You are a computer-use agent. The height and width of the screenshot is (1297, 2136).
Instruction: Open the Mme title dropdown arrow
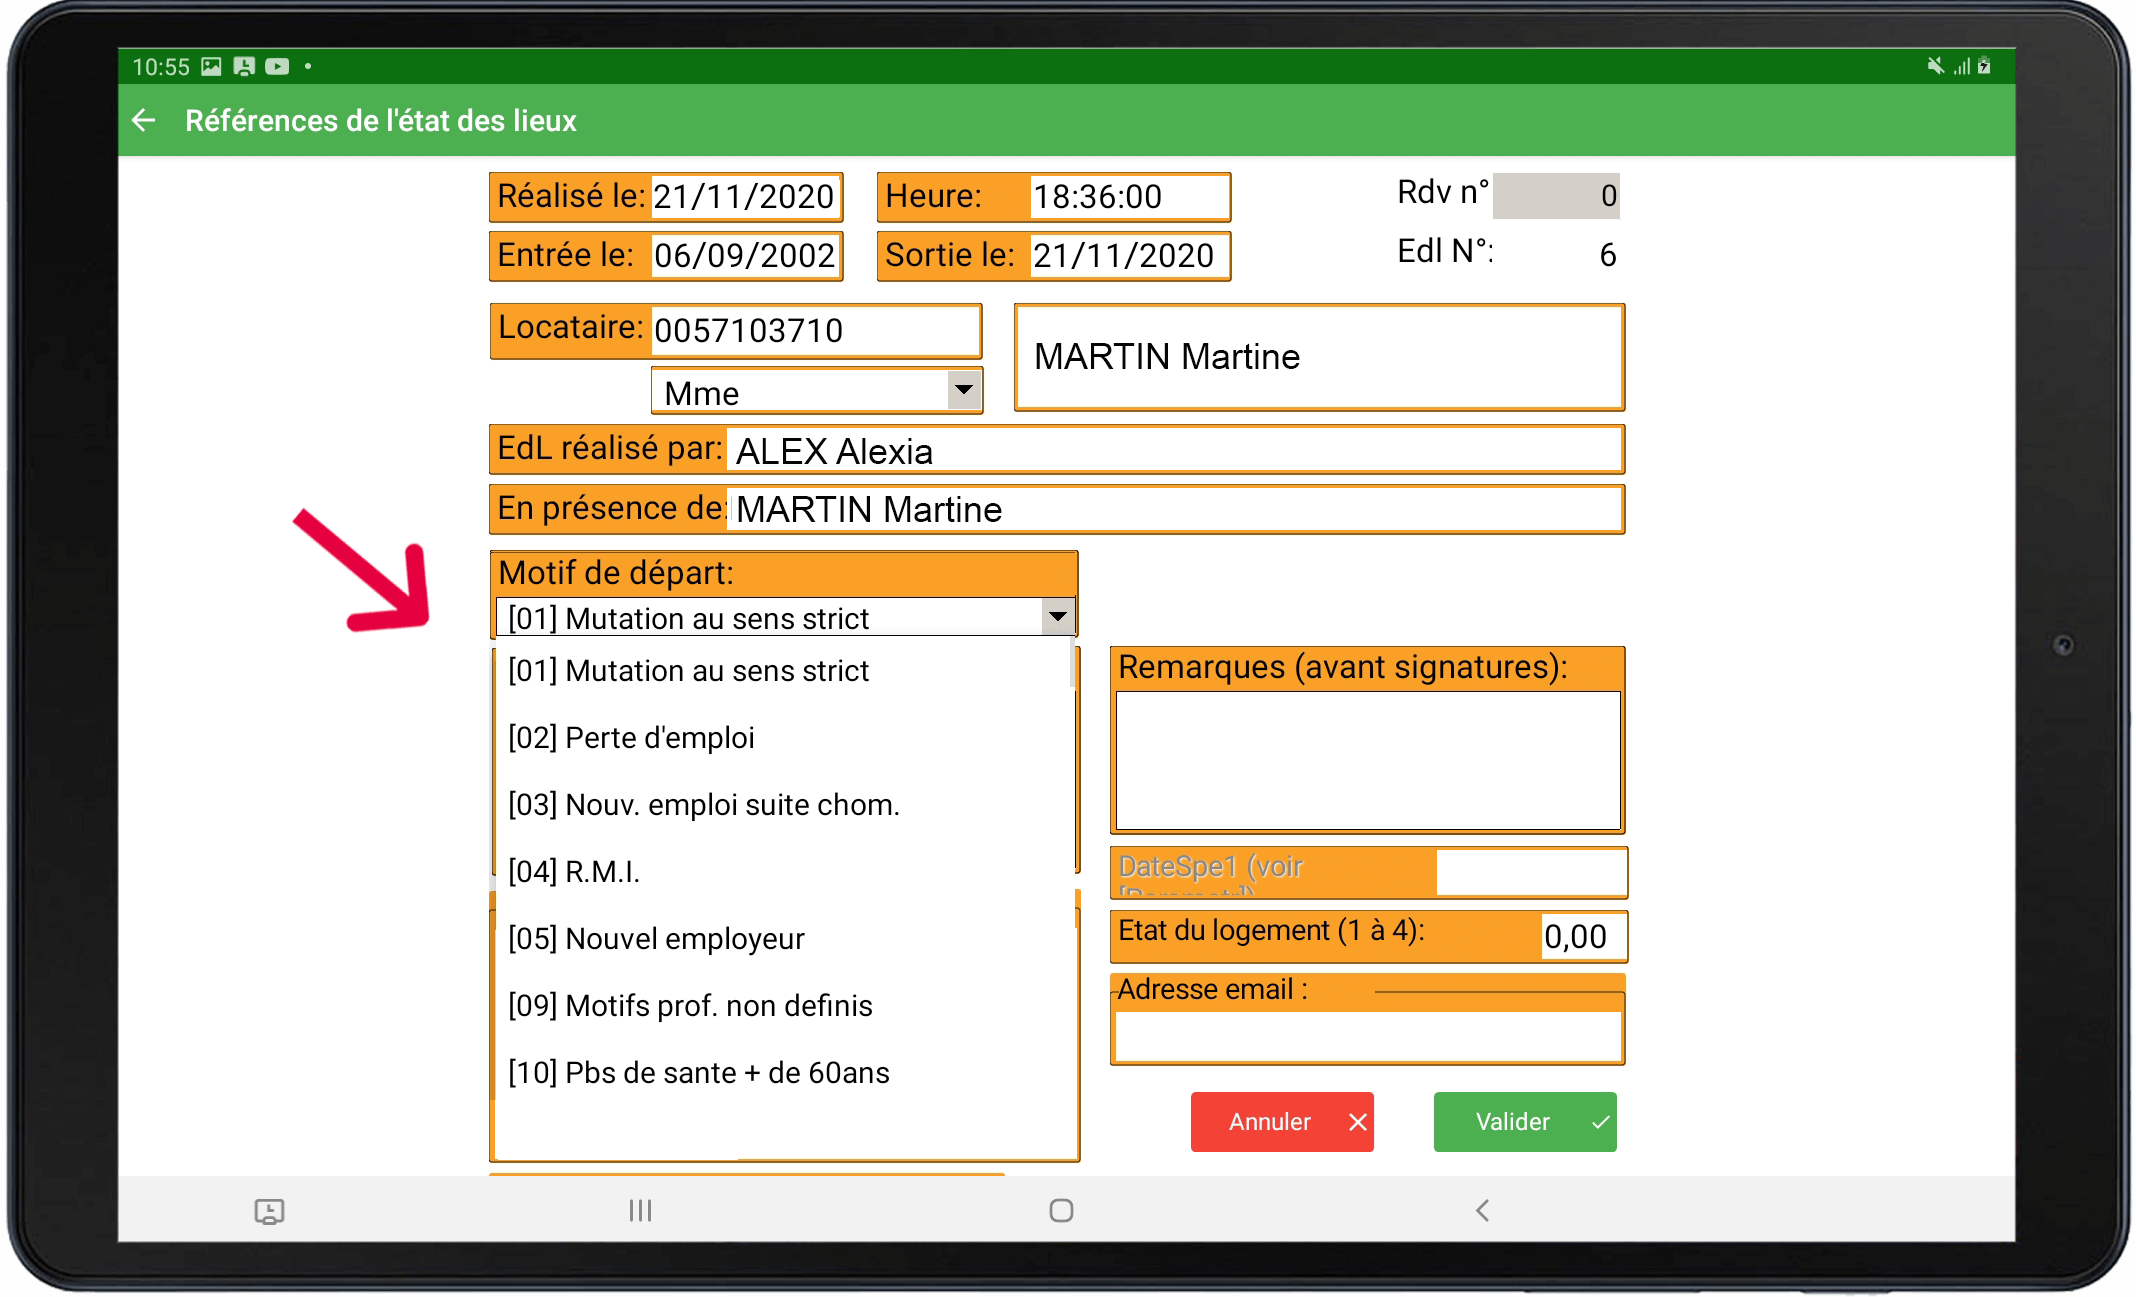(963, 390)
